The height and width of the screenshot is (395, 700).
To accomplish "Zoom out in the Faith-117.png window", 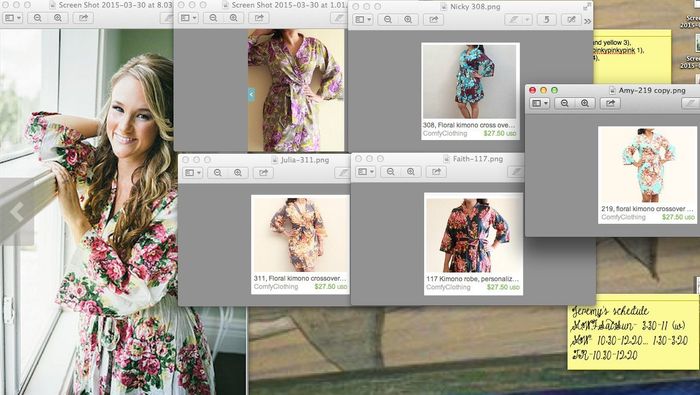I will pyautogui.click(x=391, y=172).
